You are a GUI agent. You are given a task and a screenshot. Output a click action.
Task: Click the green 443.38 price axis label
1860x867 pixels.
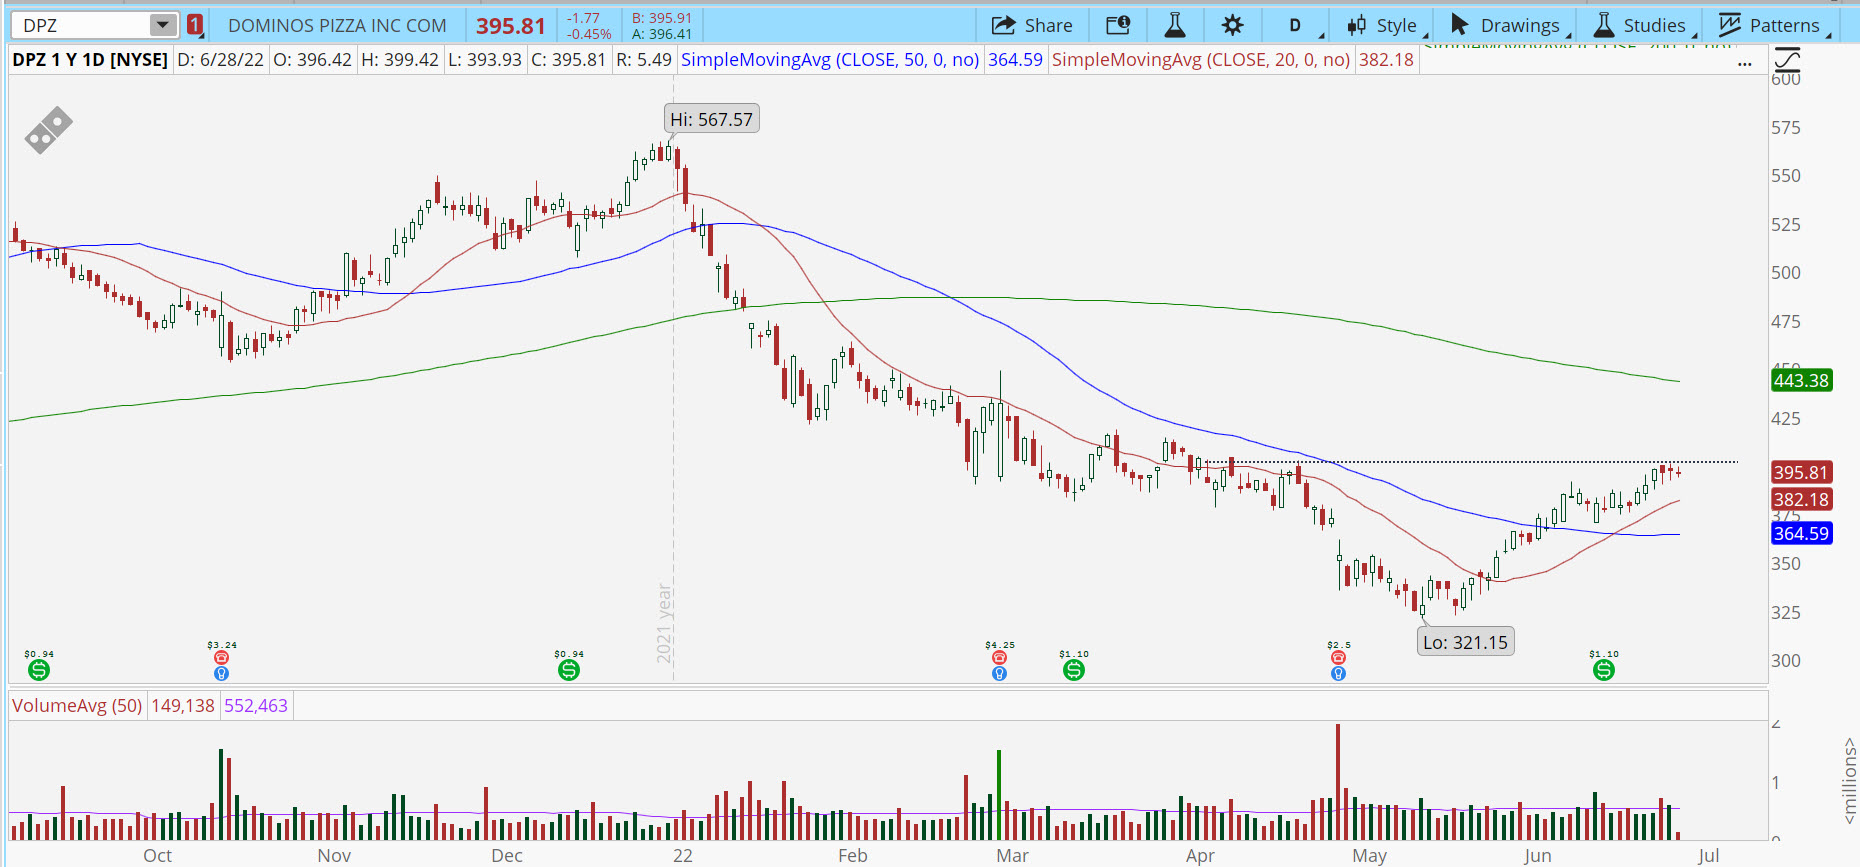(x=1802, y=381)
